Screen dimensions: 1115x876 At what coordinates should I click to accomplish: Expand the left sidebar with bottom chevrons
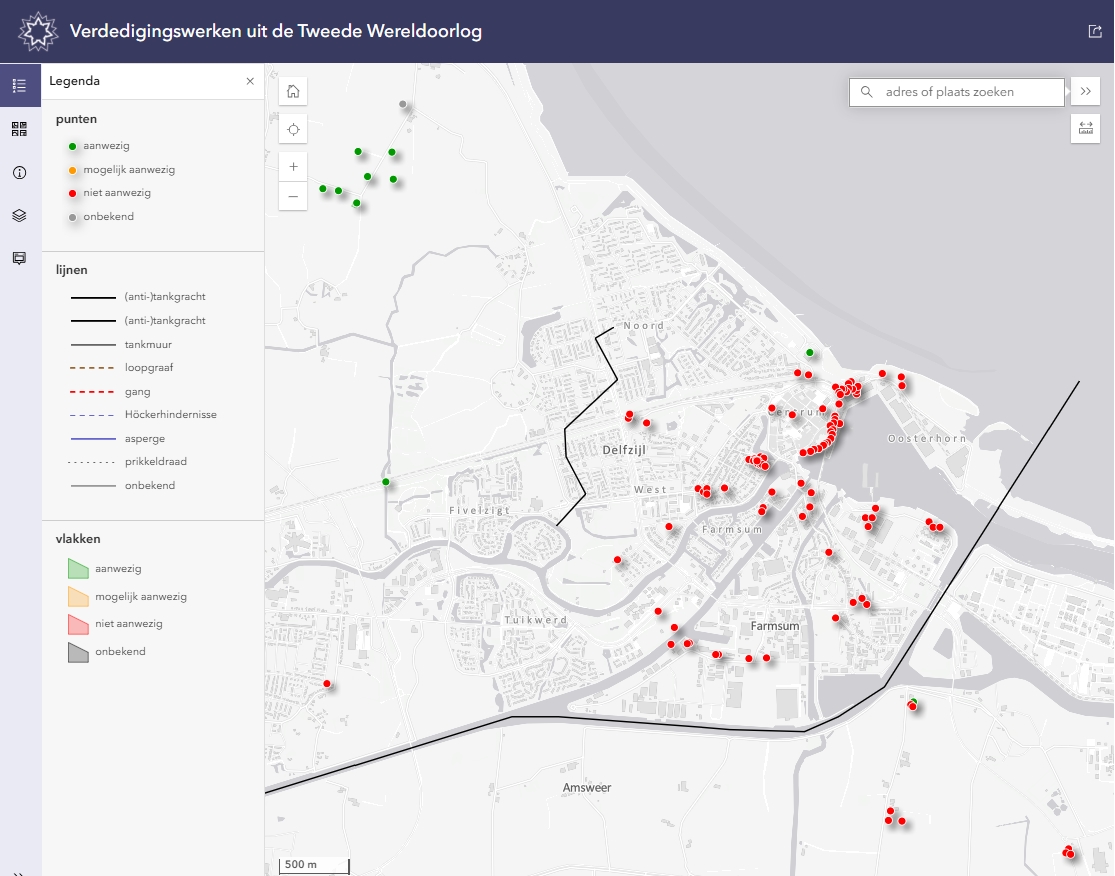pyautogui.click(x=19, y=871)
